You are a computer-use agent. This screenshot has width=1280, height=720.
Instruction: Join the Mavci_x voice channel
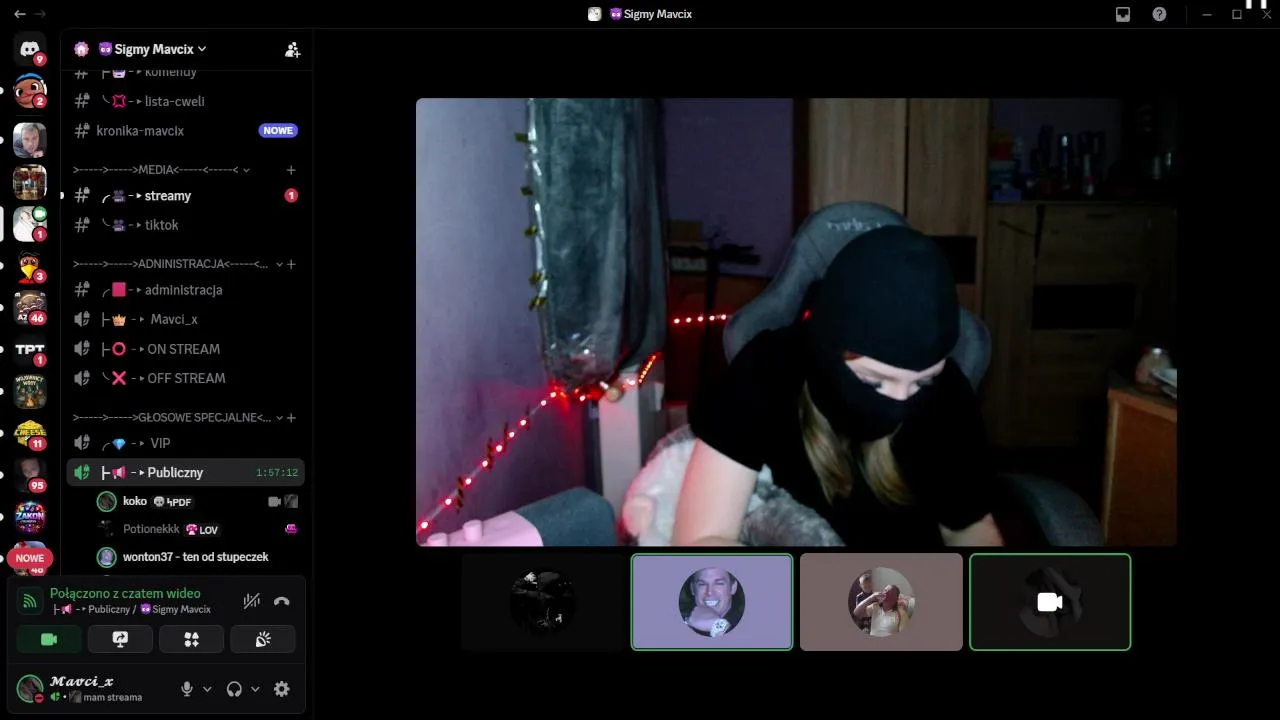(185, 319)
